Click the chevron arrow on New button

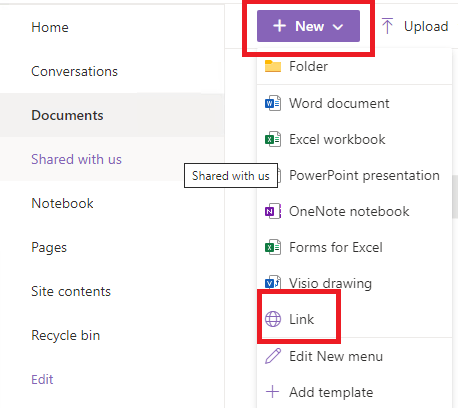coord(338,27)
